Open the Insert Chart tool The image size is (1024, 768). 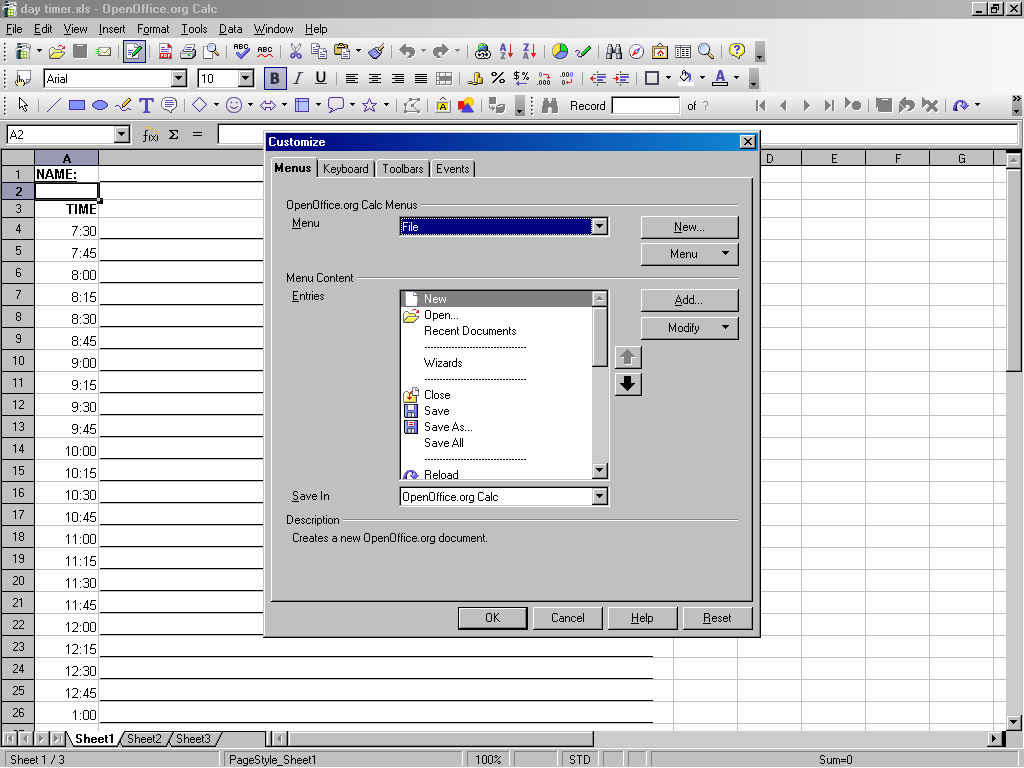point(560,51)
